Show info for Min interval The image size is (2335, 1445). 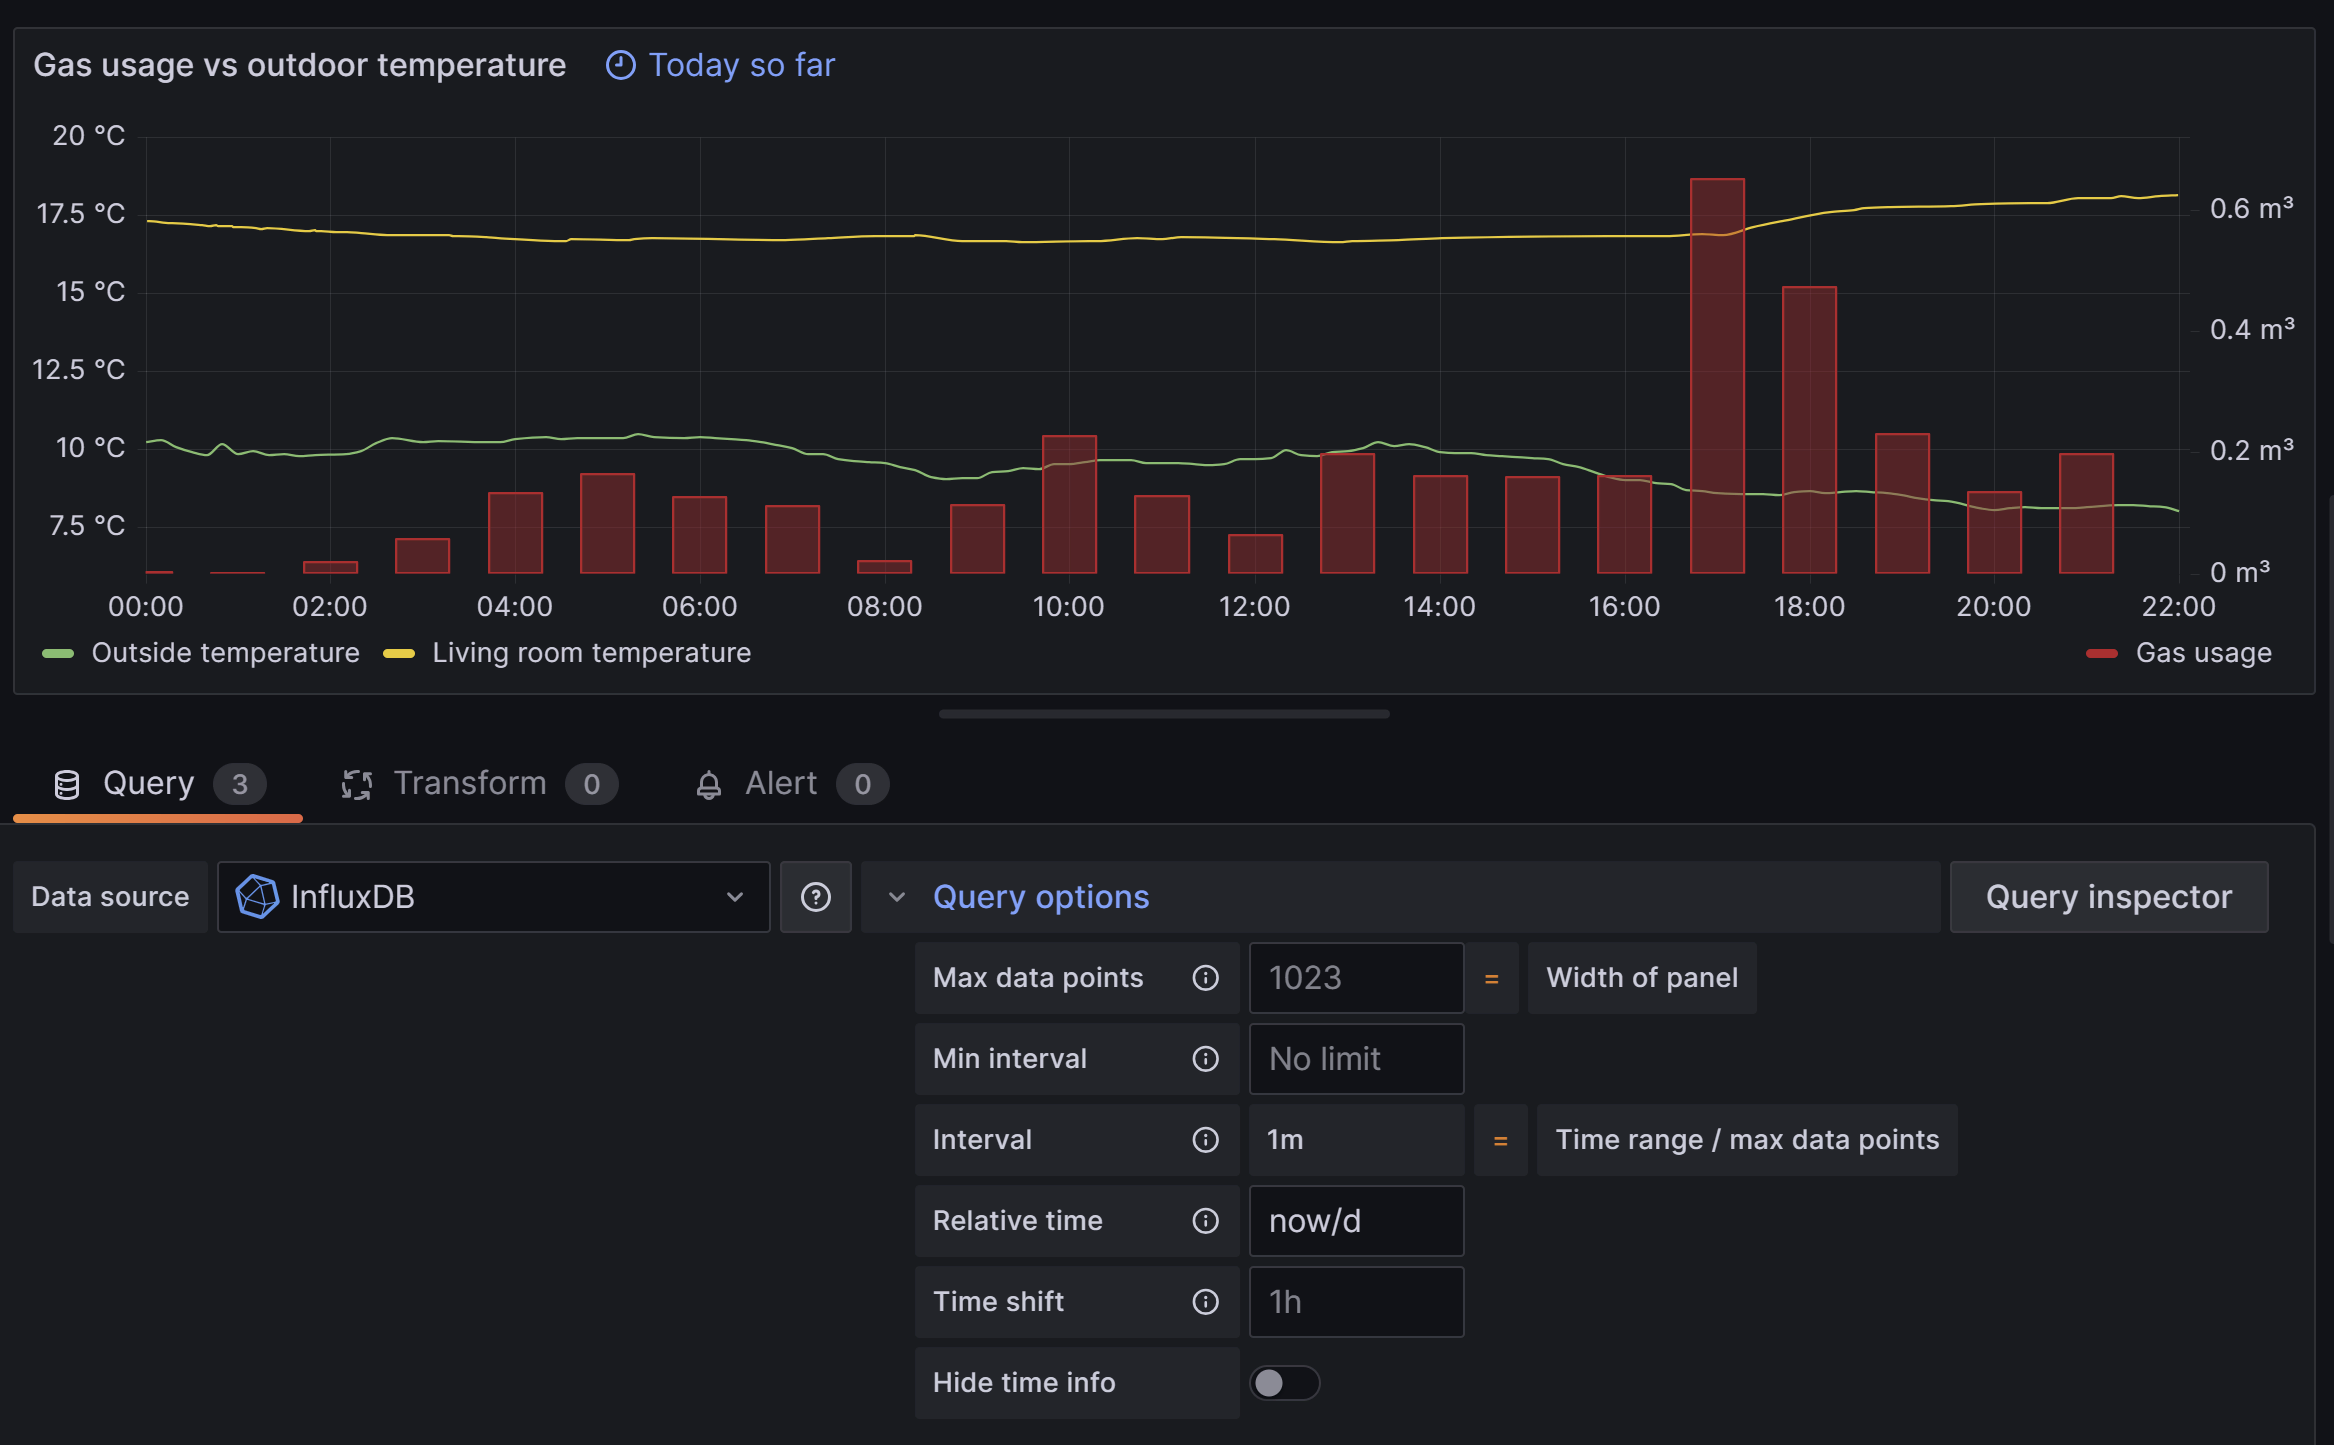[1206, 1059]
